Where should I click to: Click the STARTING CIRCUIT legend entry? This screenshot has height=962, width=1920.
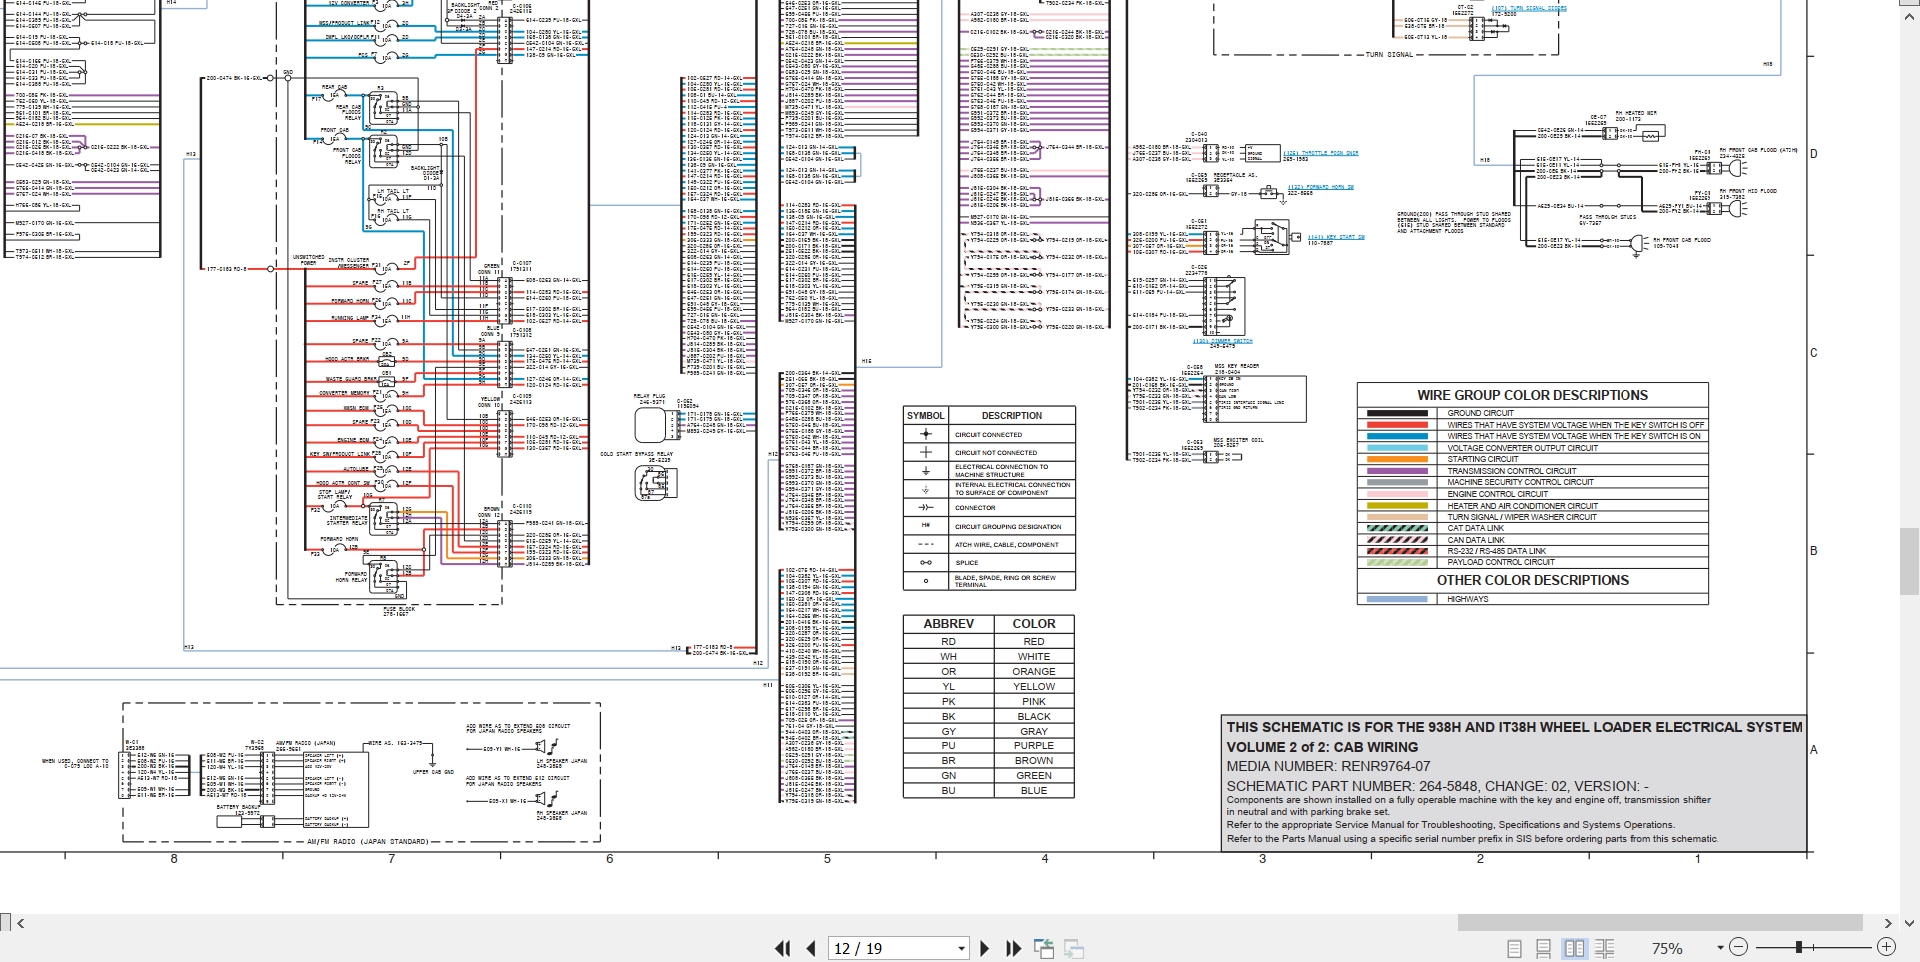(1482, 459)
